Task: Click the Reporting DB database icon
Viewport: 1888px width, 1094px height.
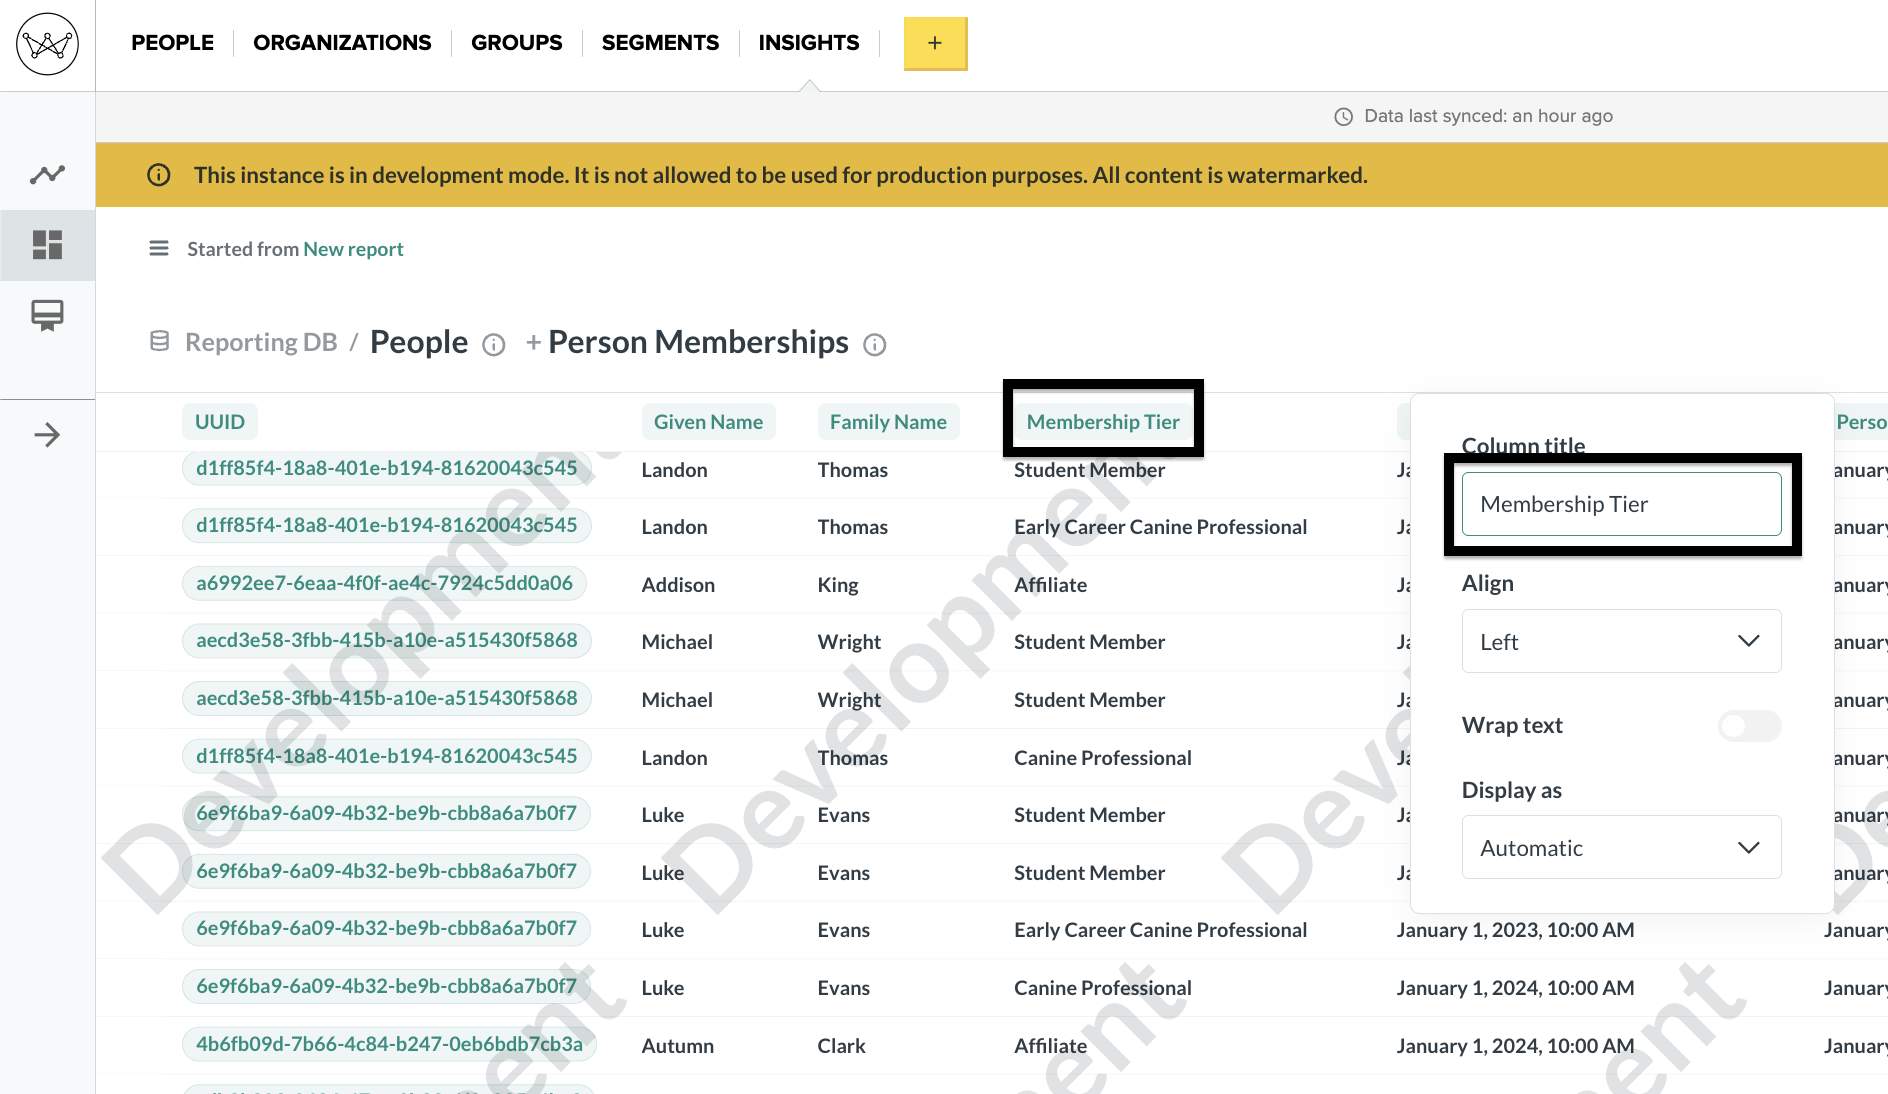Action: [159, 342]
